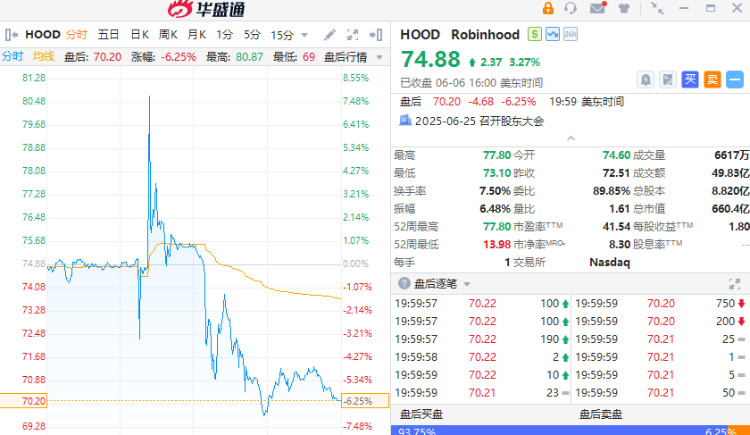This screenshot has height=435, width=750.
Task: Select the 19:59:59 trade with volume 23
Action: click(481, 393)
